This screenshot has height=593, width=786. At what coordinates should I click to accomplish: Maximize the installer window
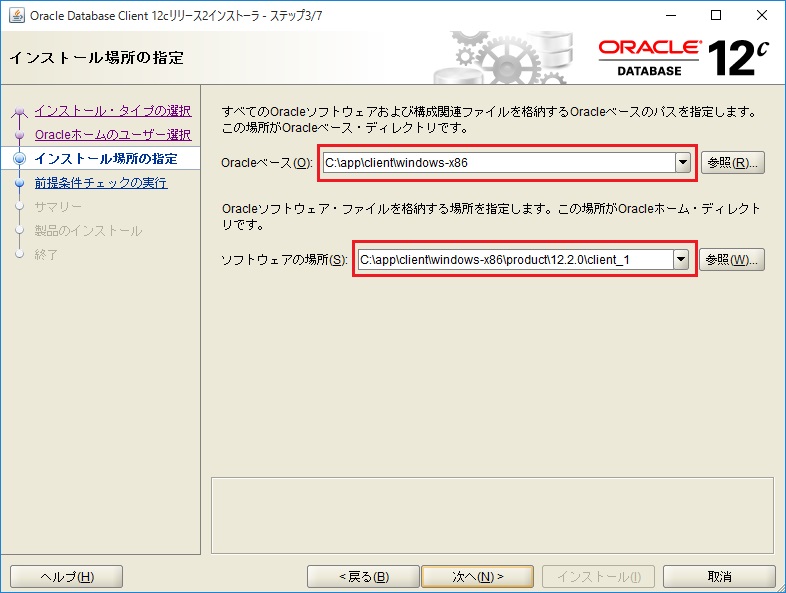pyautogui.click(x=715, y=16)
